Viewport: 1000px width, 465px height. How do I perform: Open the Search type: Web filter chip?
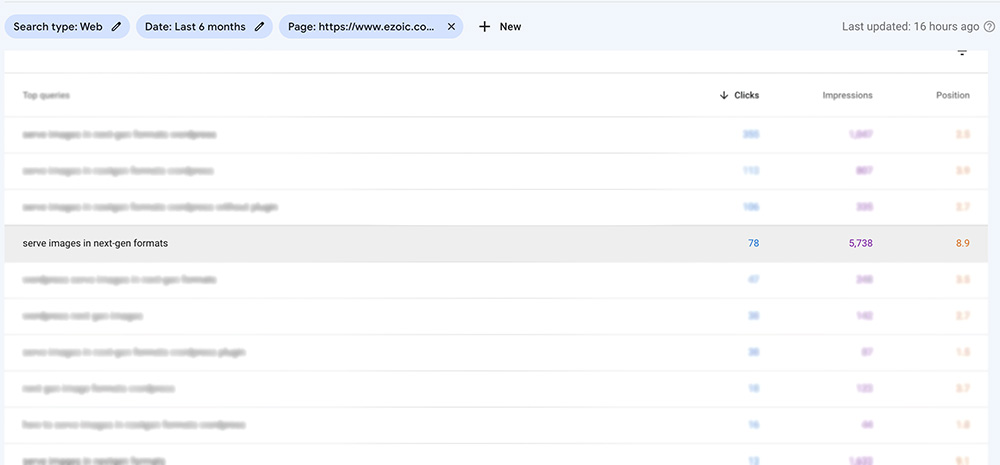[x=67, y=27]
